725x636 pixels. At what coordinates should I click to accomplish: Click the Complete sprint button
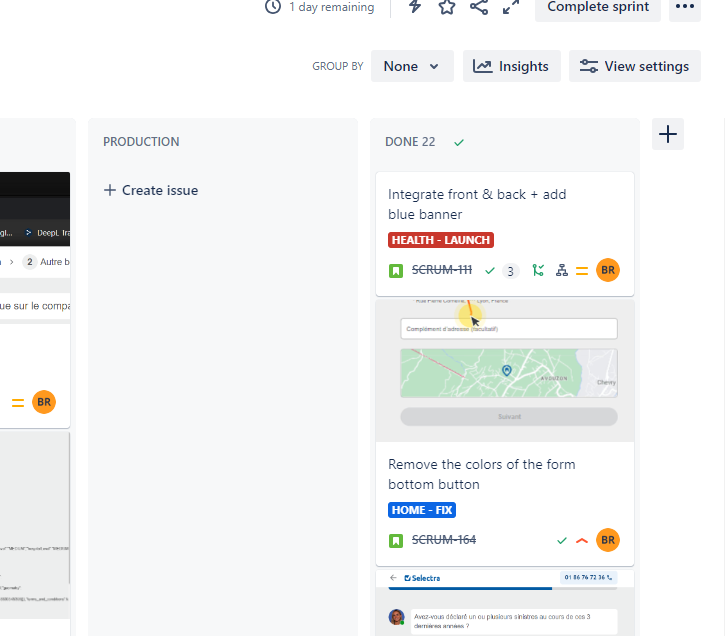[598, 7]
